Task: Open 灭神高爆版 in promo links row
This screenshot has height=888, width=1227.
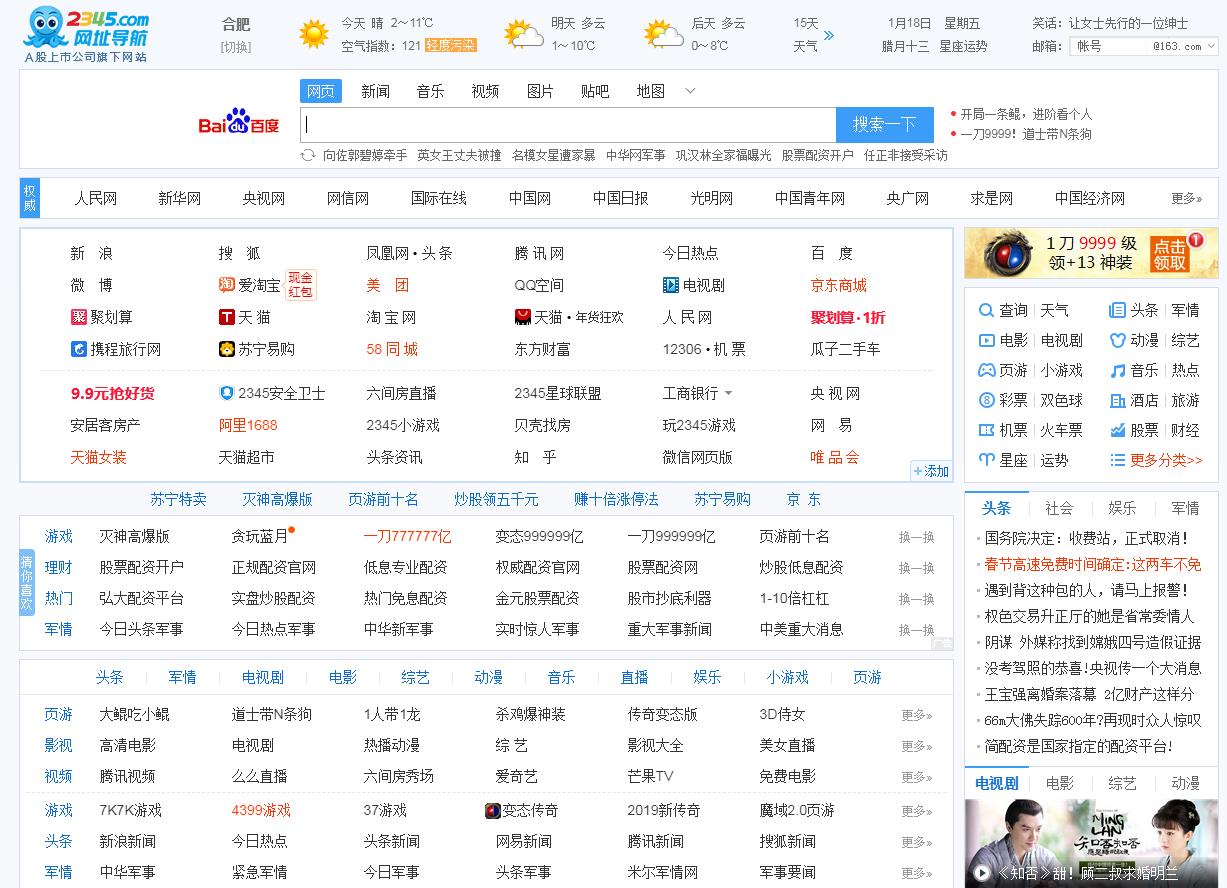Action: pyautogui.click(x=277, y=499)
